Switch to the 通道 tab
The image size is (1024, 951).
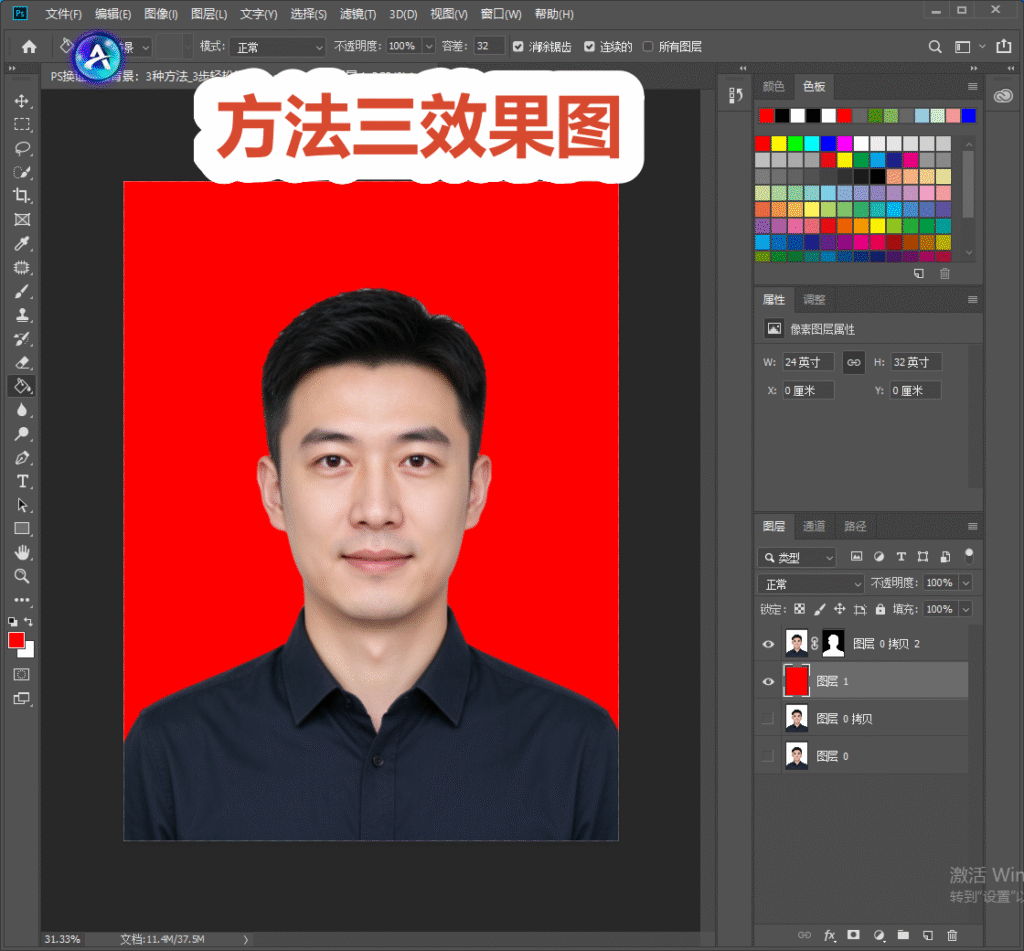coord(814,526)
